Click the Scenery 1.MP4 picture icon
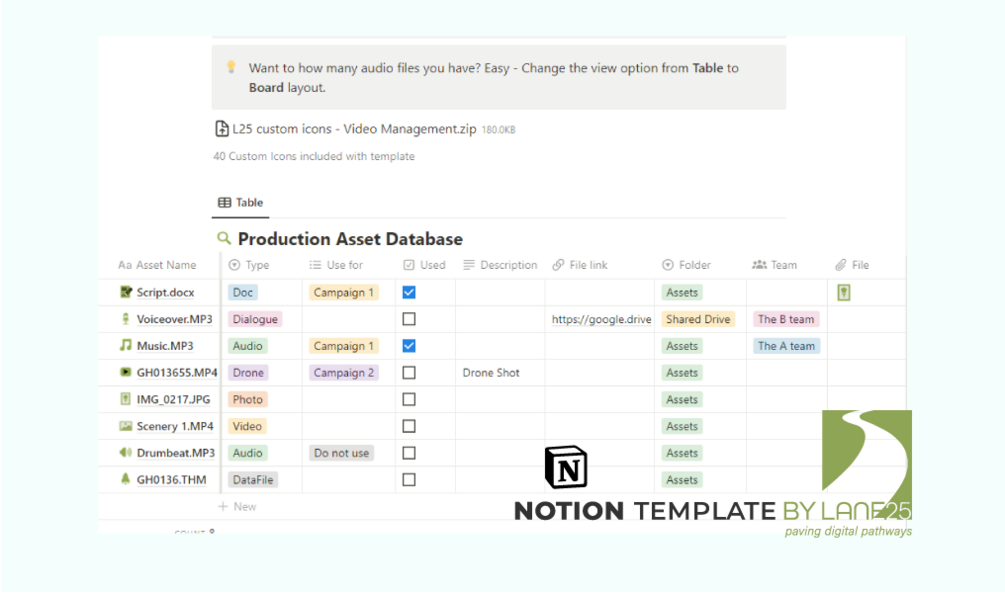 pos(126,425)
